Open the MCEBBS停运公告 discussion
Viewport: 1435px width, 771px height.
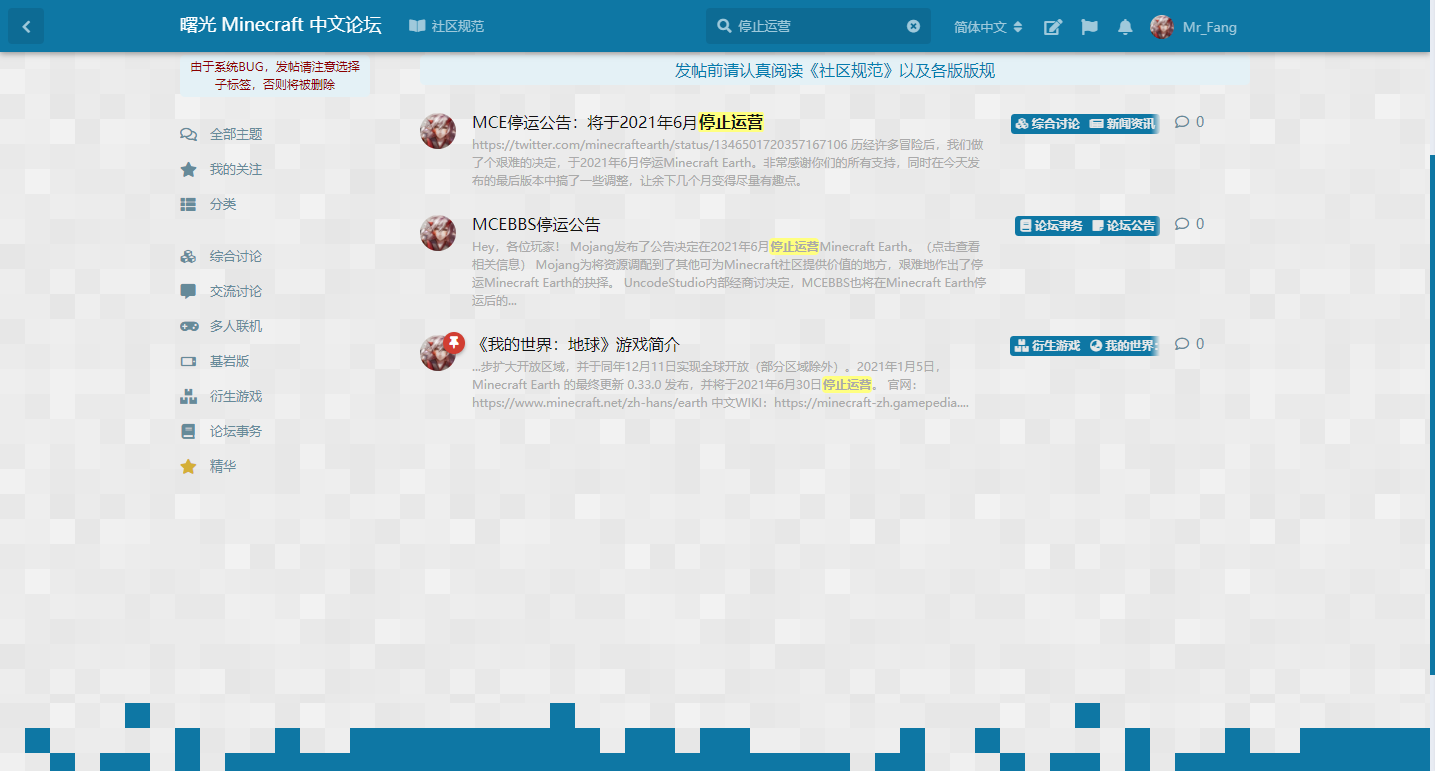click(x=536, y=224)
